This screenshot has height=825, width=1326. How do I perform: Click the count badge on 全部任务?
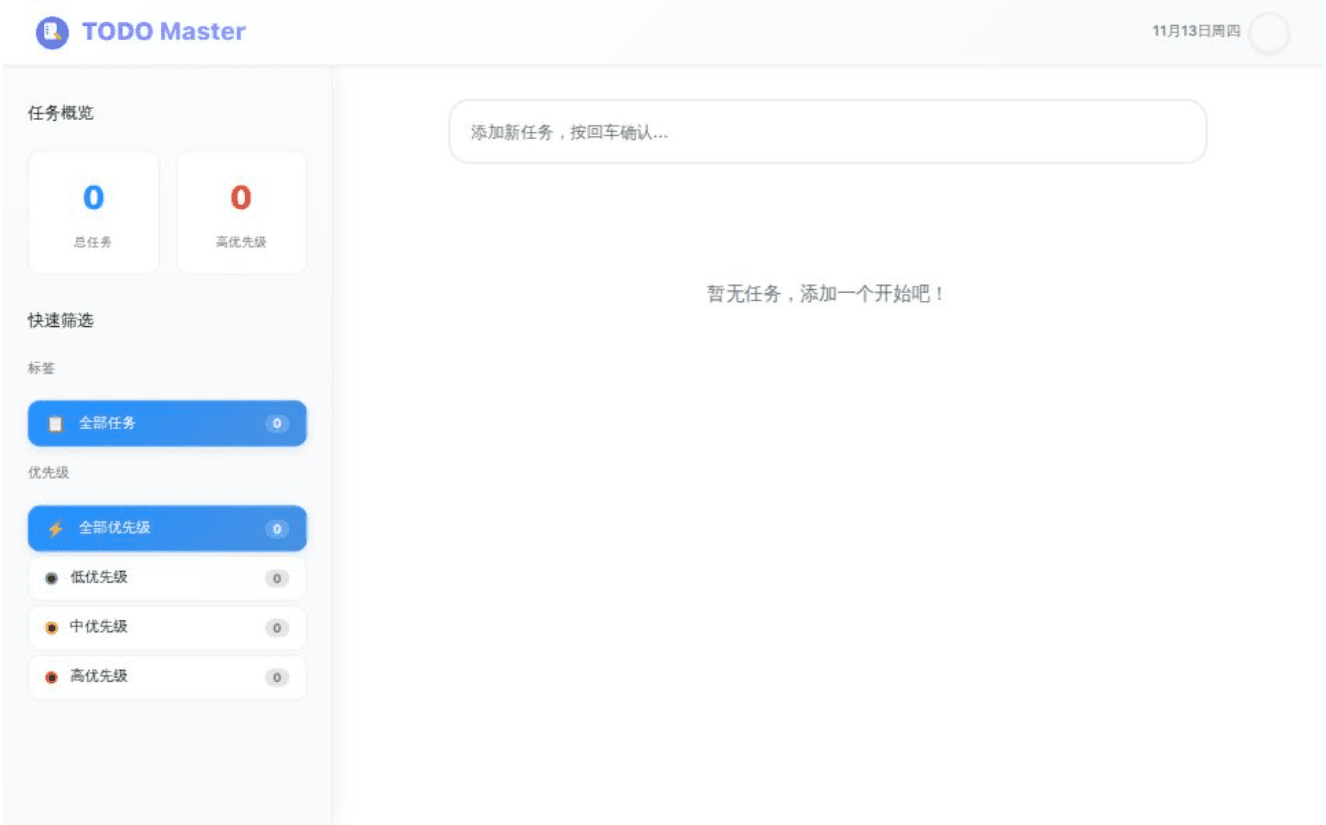click(277, 424)
